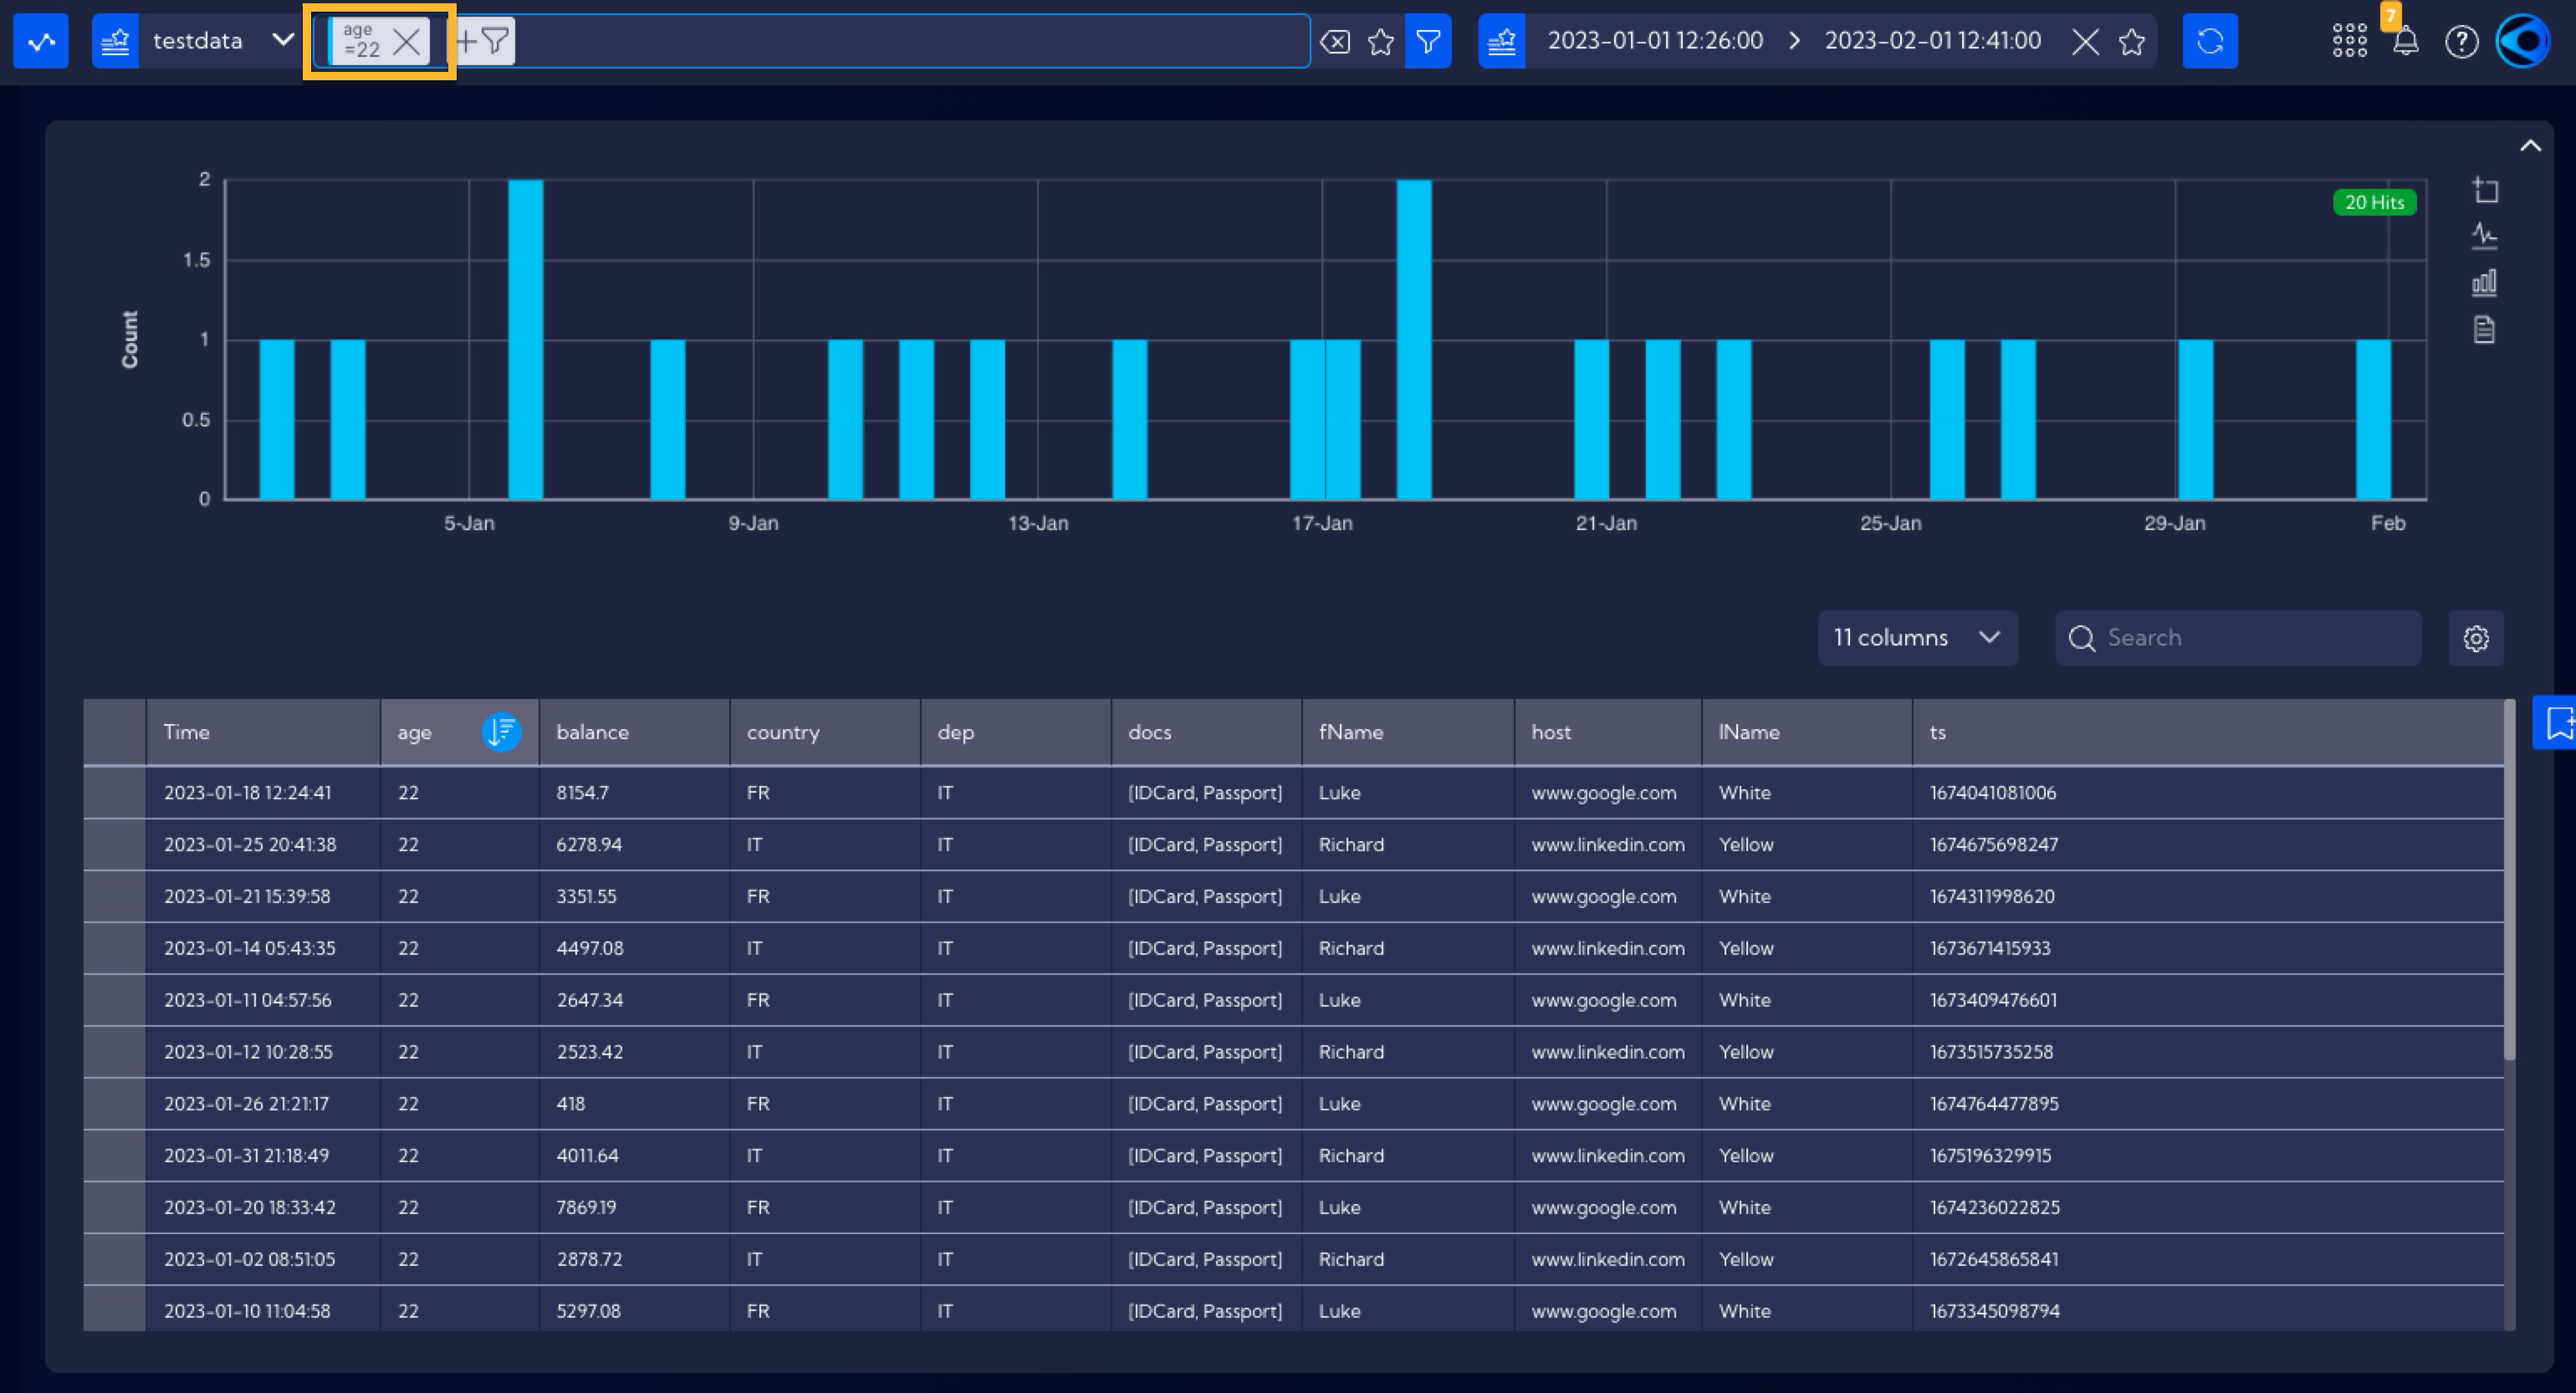This screenshot has height=1393, width=2576.
Task: Open the help icon
Action: pyautogui.click(x=2462, y=41)
